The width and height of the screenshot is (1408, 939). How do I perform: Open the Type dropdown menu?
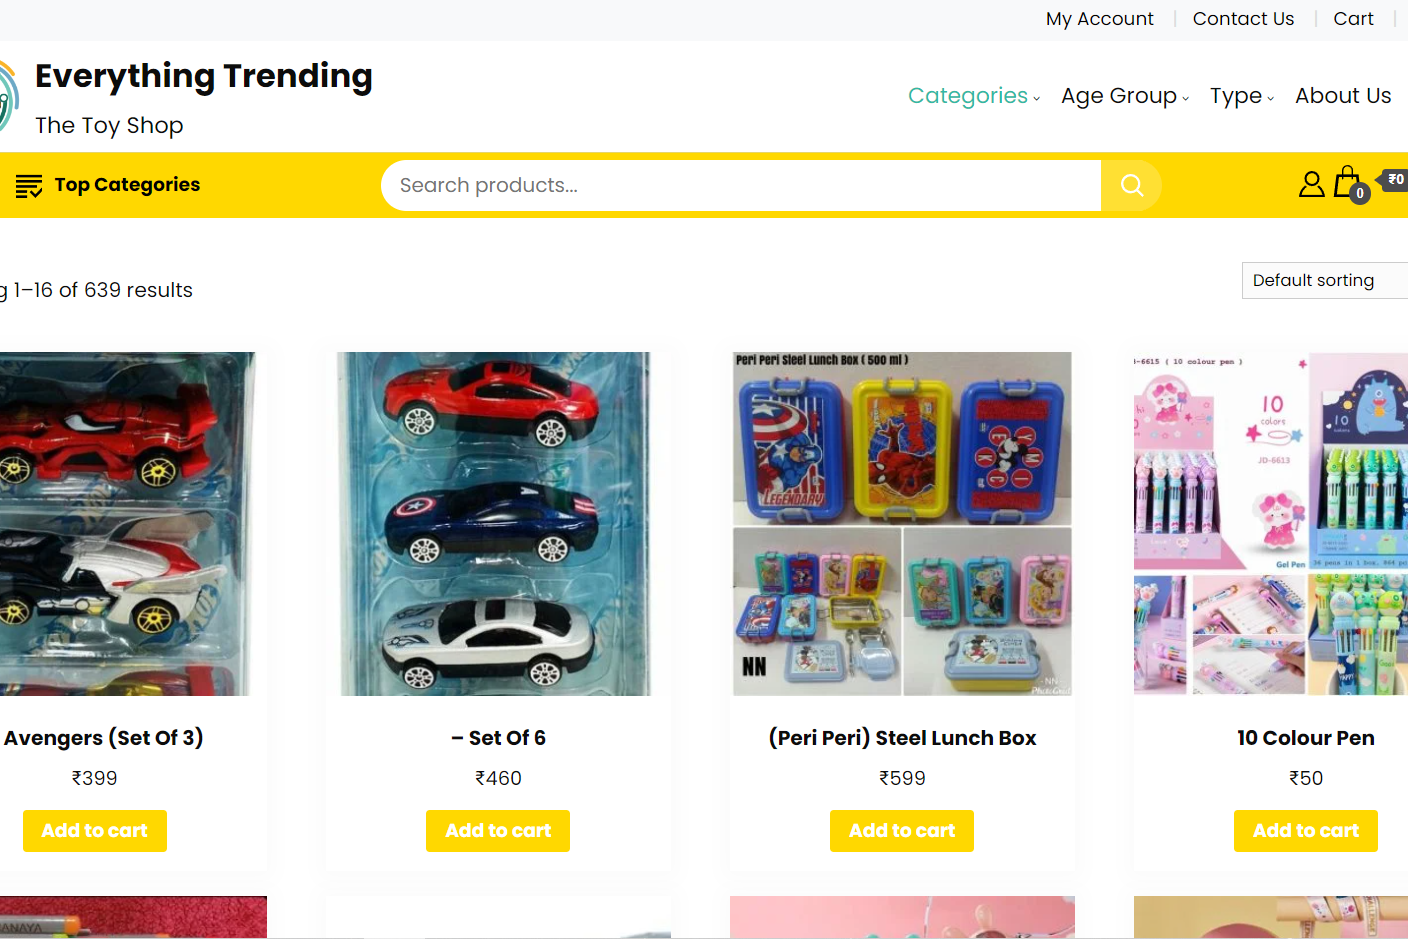tap(1241, 96)
